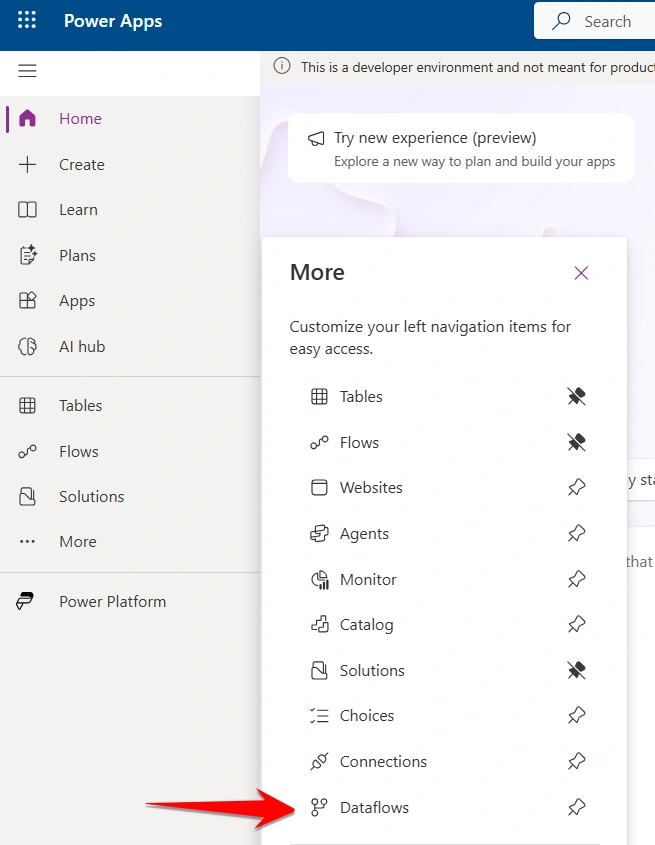This screenshot has height=845, width=655.
Task: Click the Apps icon in sidebar
Action: pos(27,300)
